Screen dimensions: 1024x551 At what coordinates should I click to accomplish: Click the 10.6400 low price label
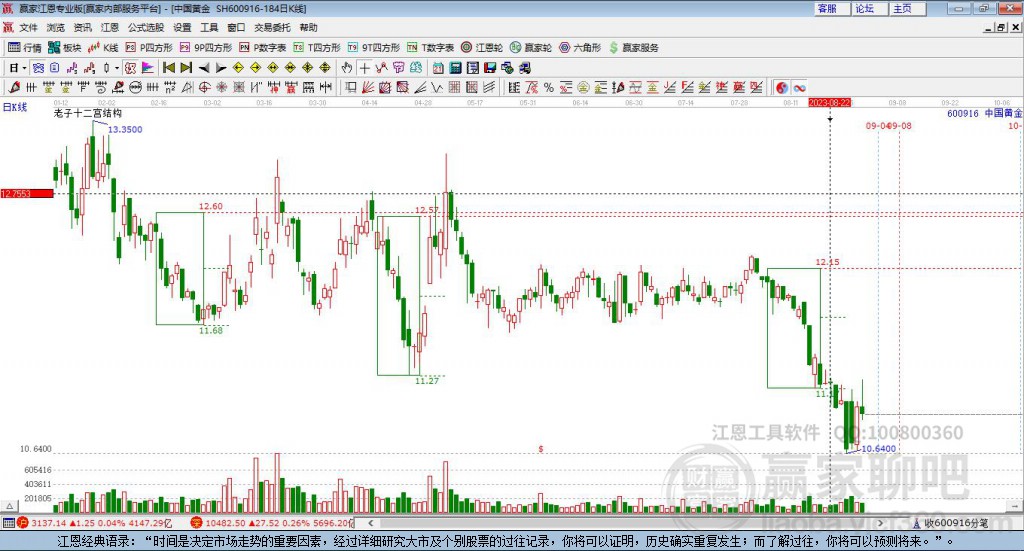878,449
